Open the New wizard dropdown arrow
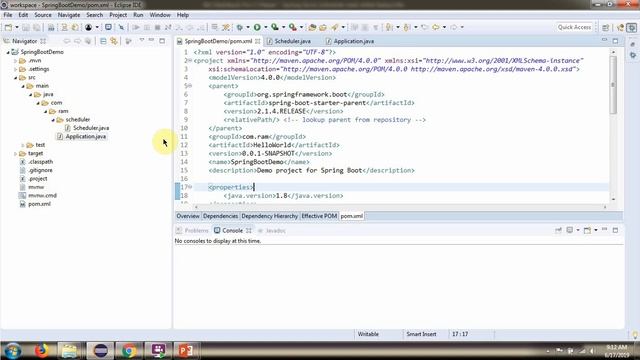640x360 pixels. click(17, 27)
